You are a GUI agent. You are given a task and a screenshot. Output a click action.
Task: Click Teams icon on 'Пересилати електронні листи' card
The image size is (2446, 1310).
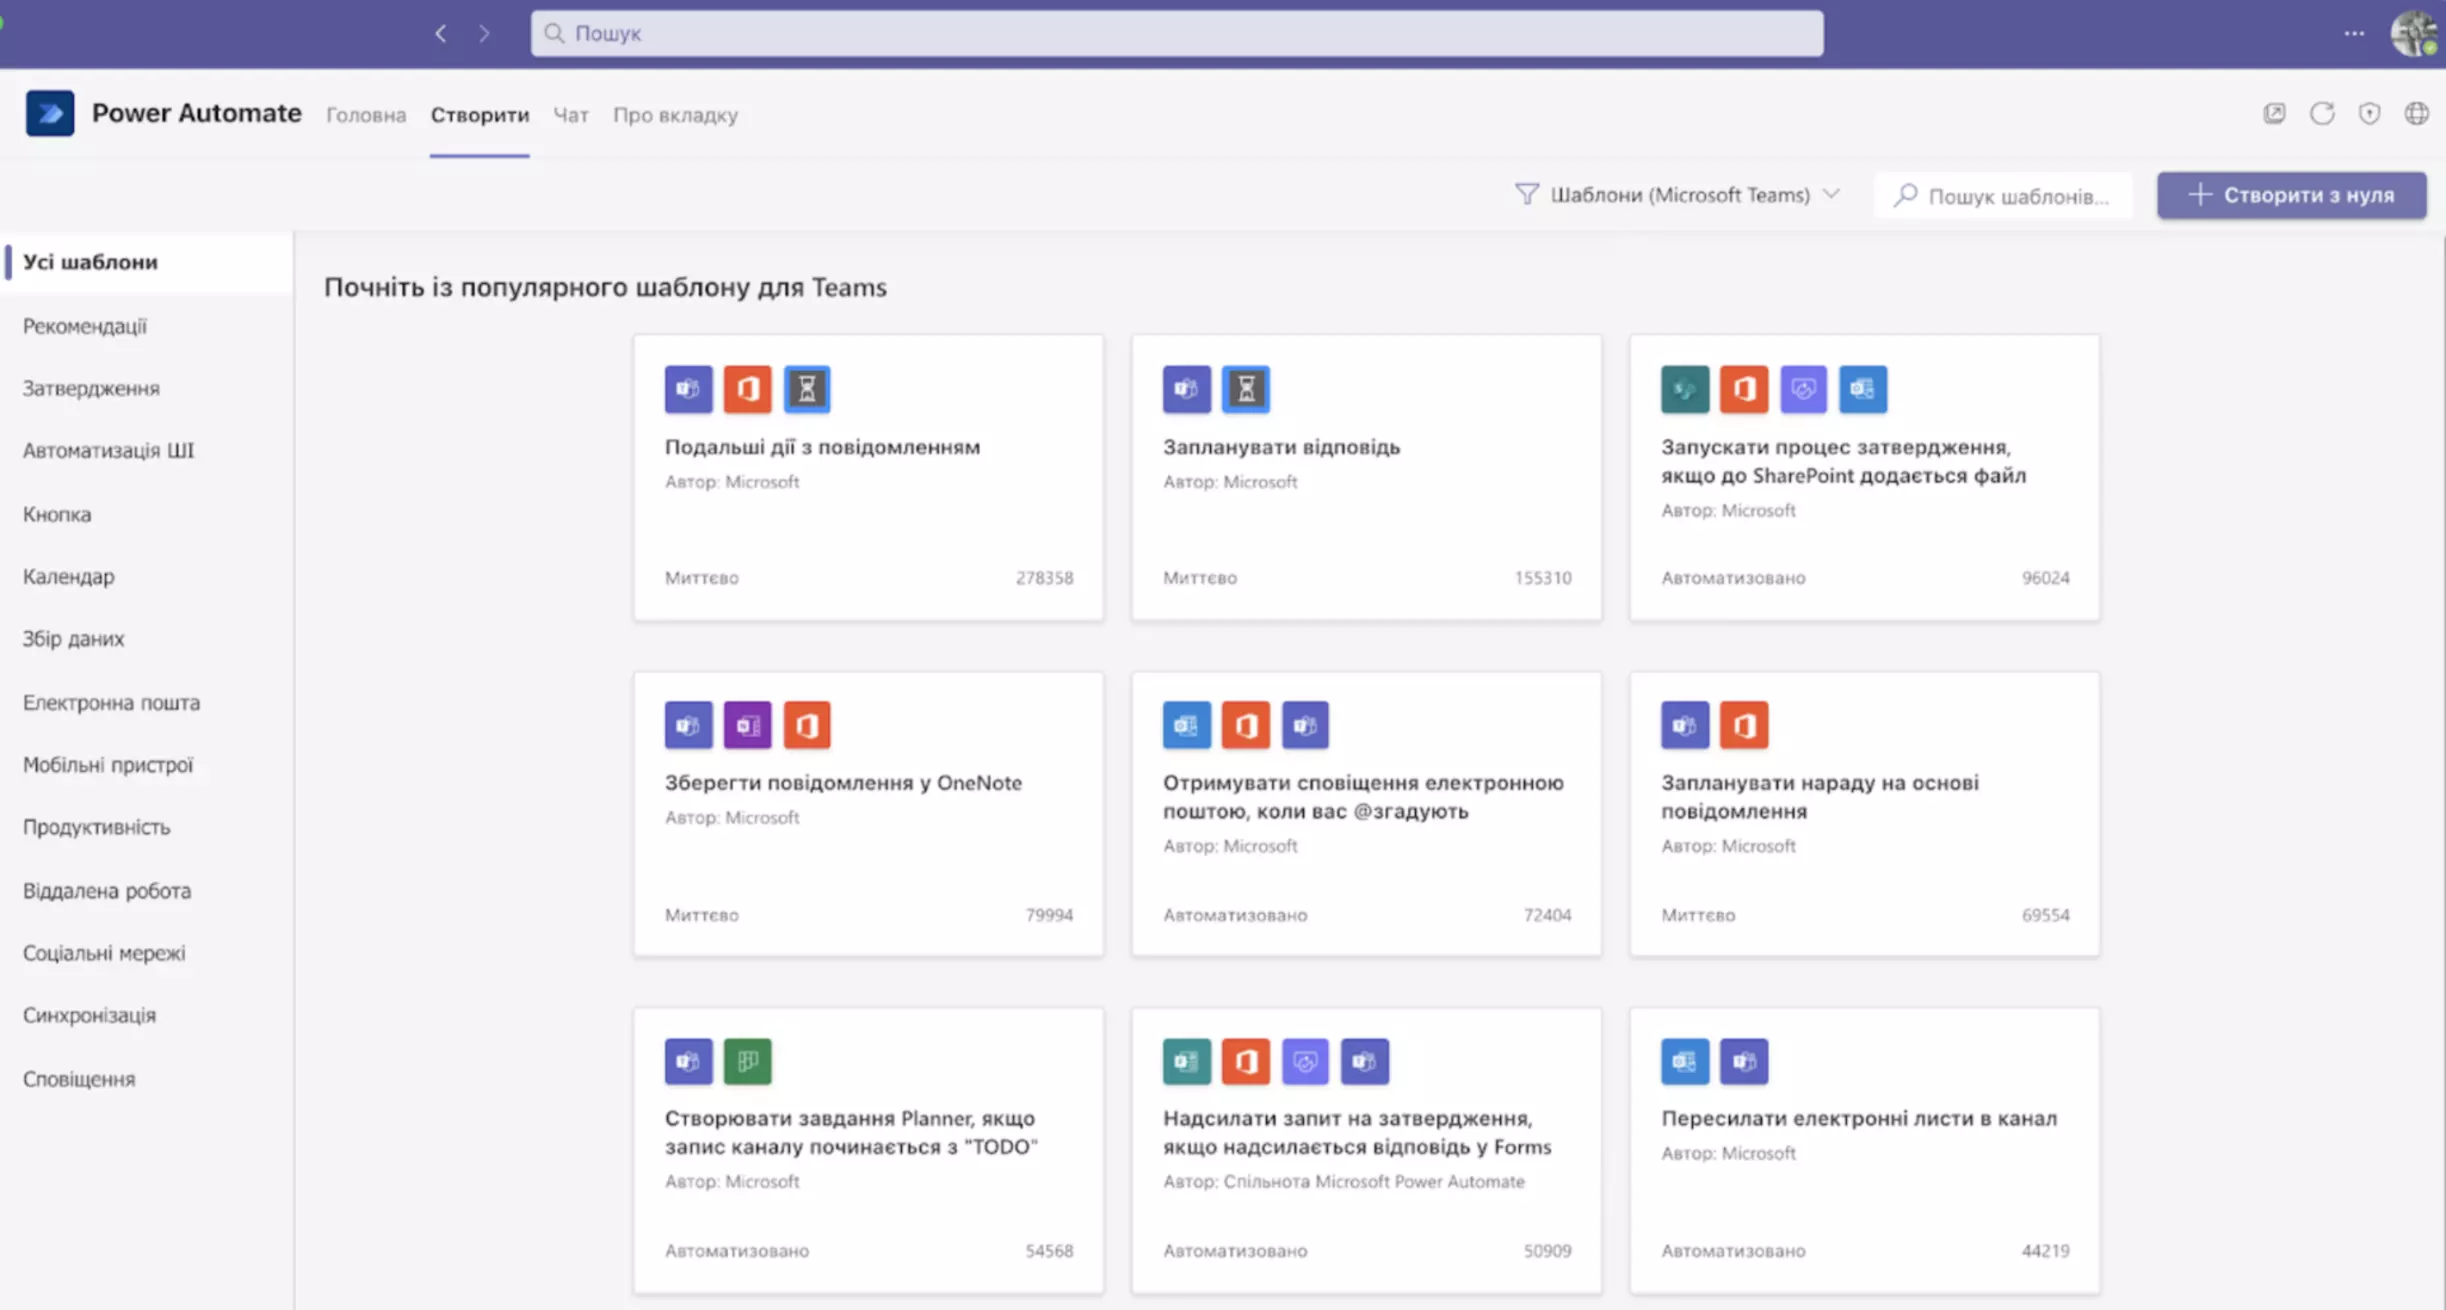click(x=1744, y=1061)
